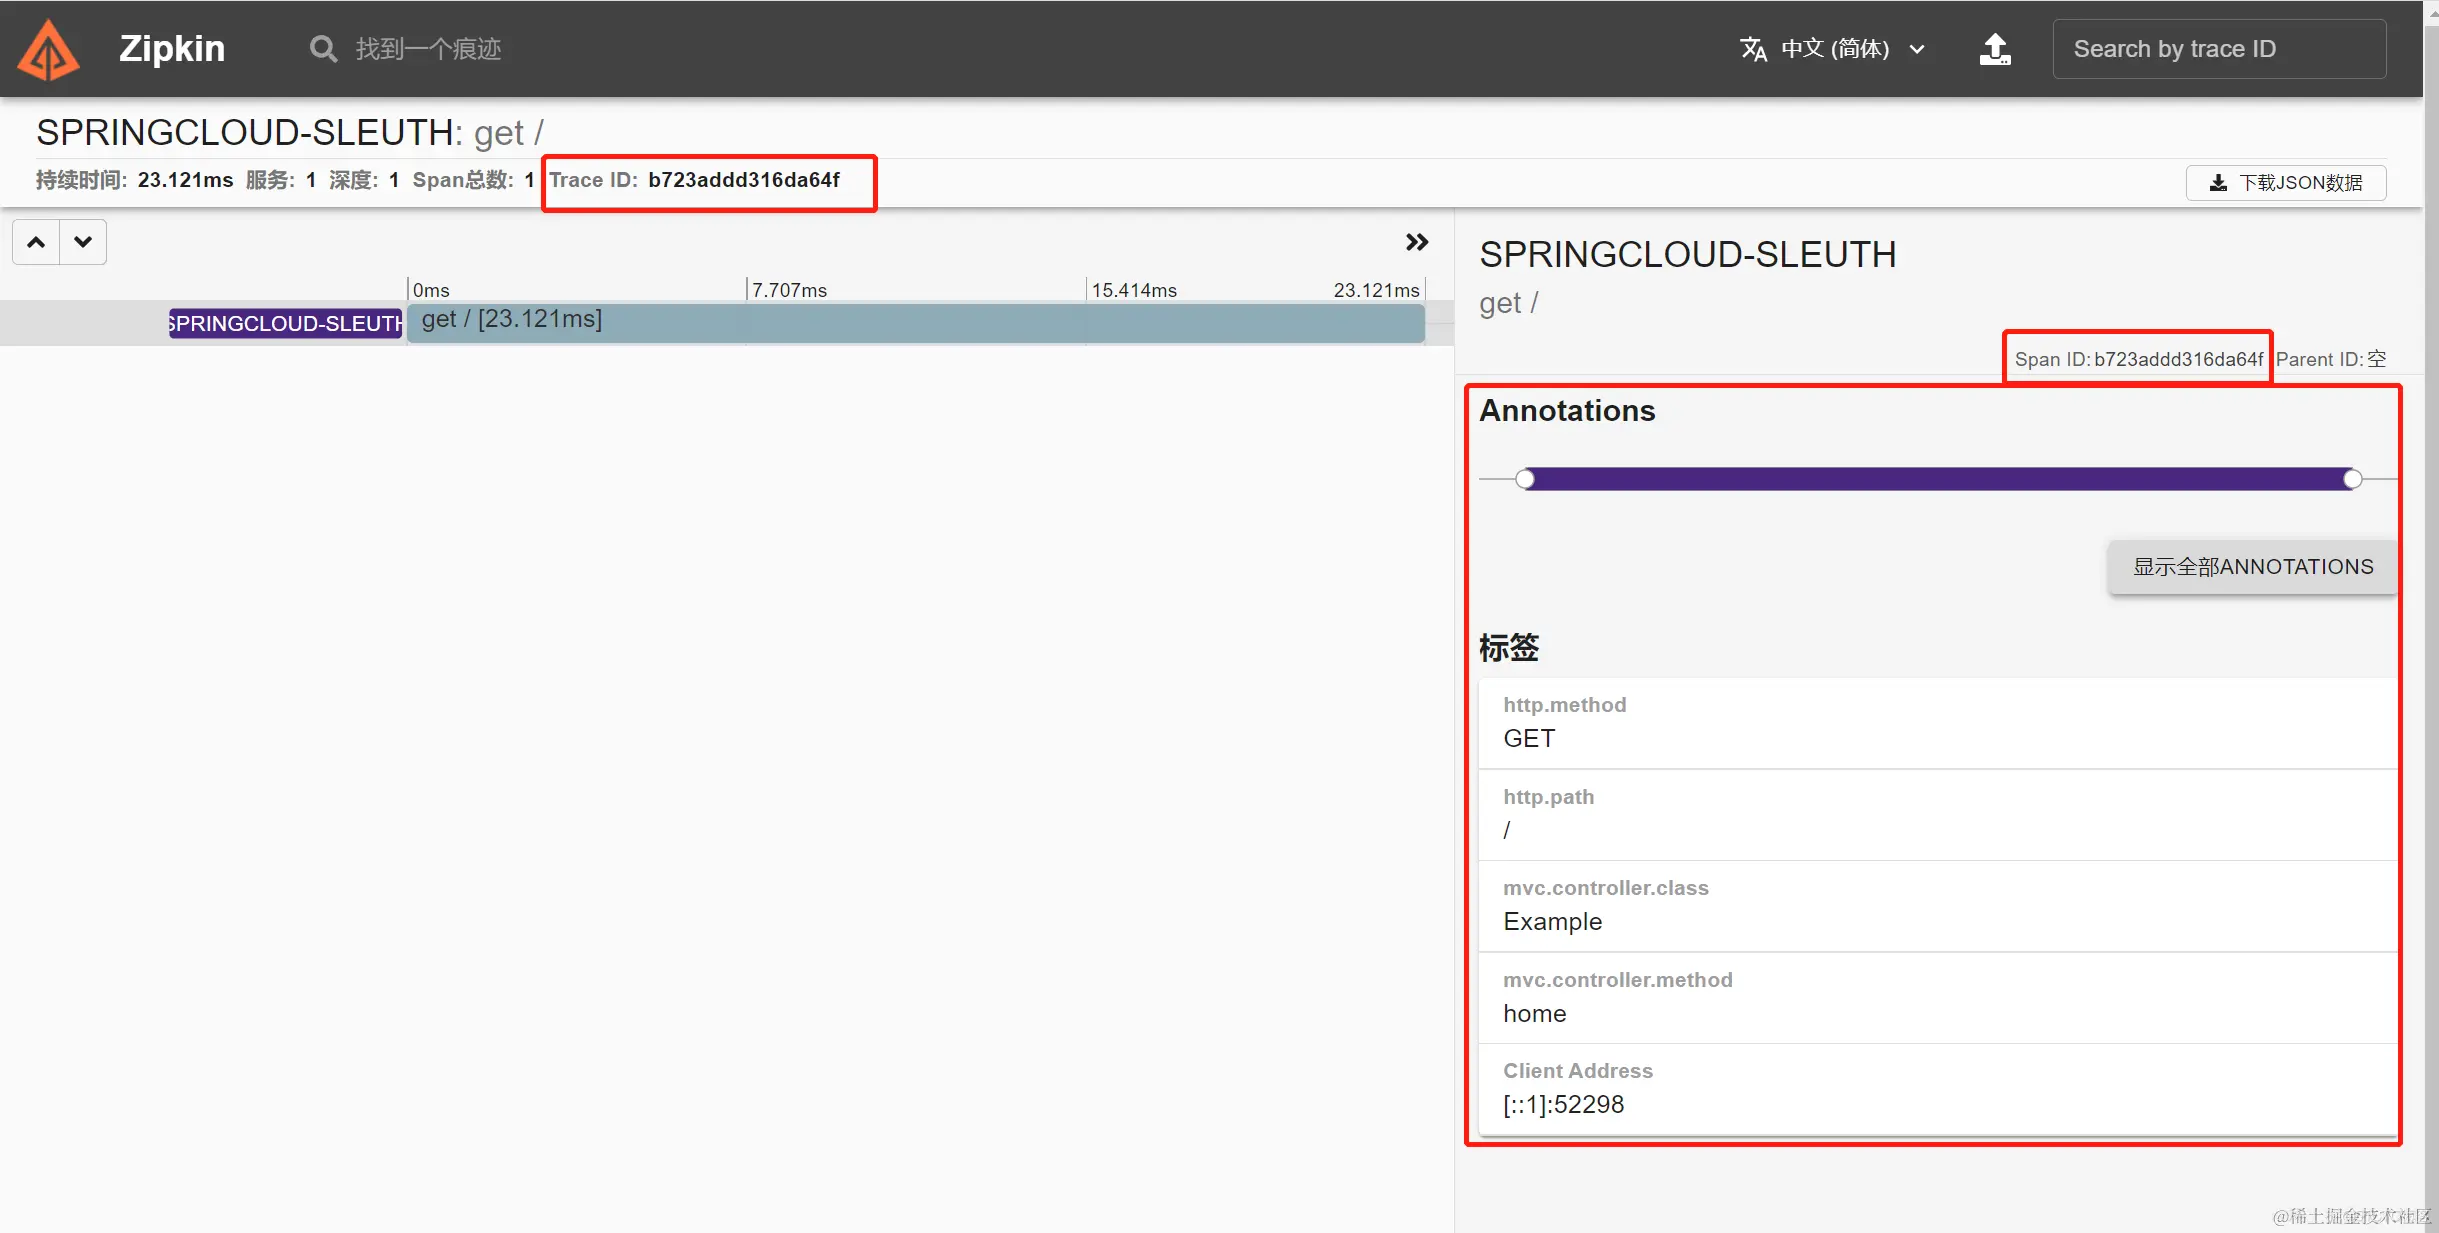The width and height of the screenshot is (2439, 1233).
Task: Click the language translate icon
Action: pyautogui.click(x=1753, y=49)
